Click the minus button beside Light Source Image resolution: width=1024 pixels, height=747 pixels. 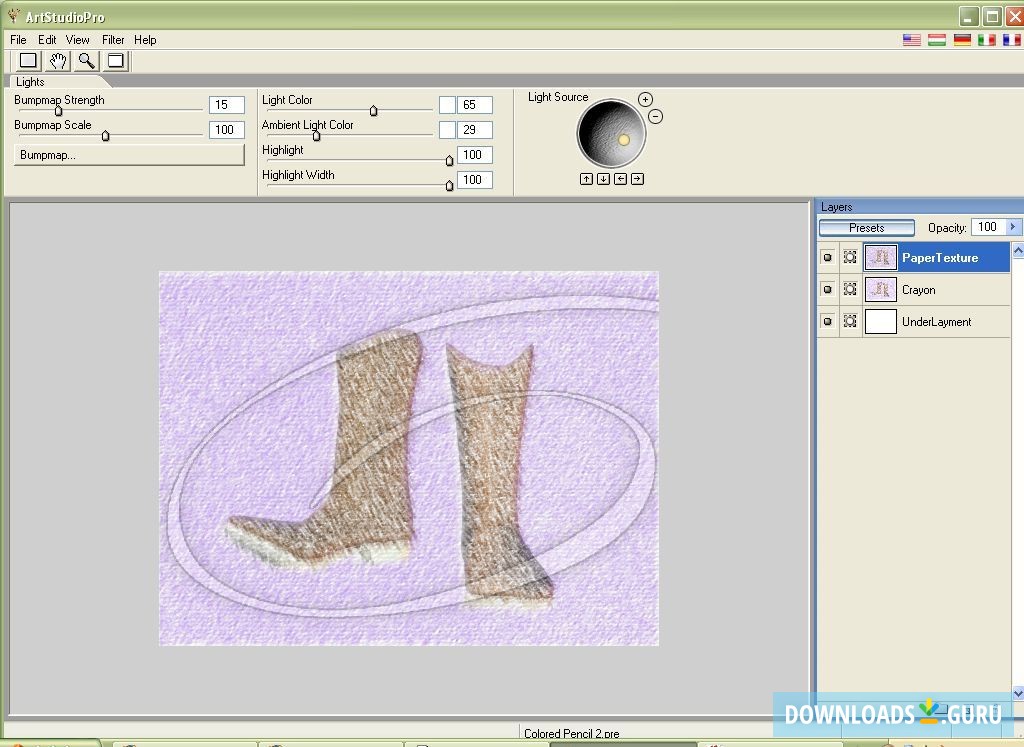tap(655, 116)
